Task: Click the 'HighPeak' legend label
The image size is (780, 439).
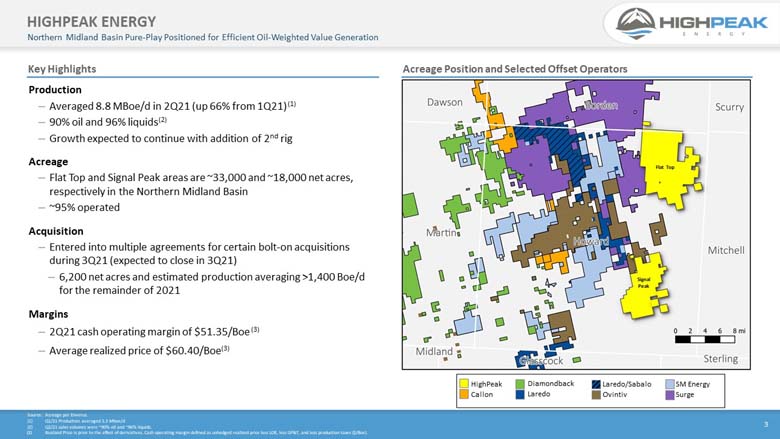Action: pyautogui.click(x=487, y=384)
